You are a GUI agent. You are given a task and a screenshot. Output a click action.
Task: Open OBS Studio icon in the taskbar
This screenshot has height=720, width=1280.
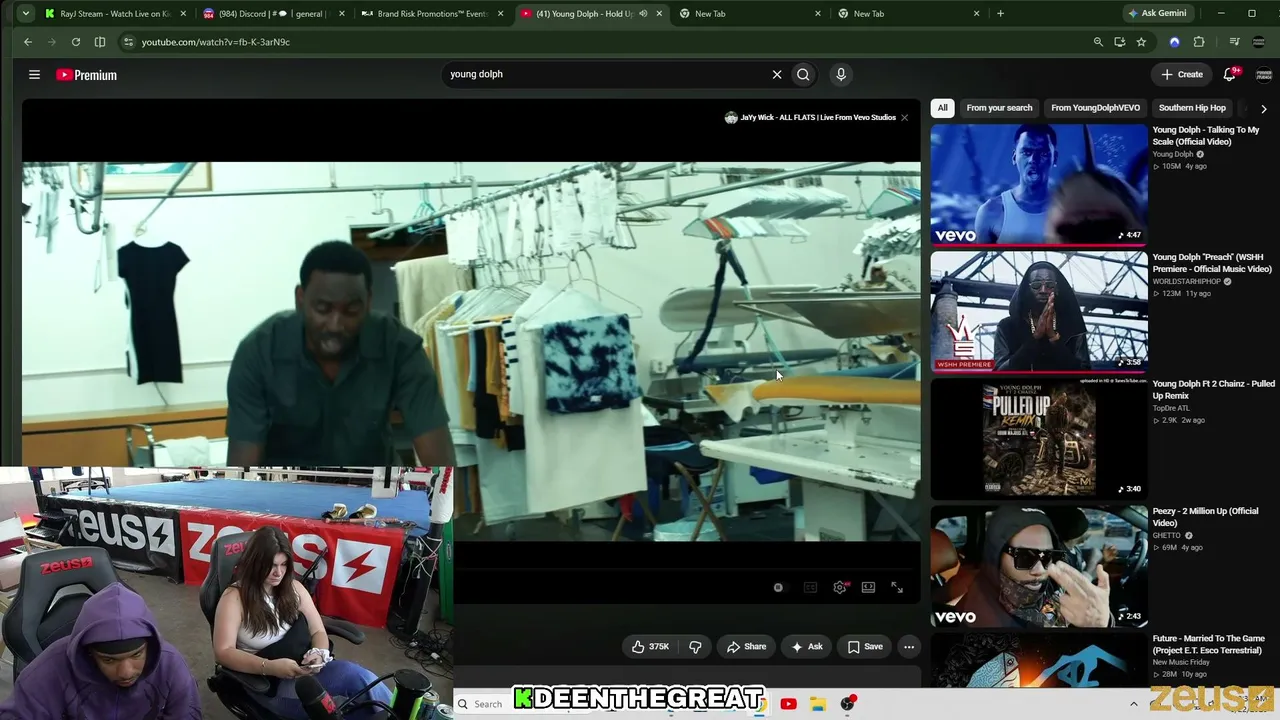click(848, 704)
